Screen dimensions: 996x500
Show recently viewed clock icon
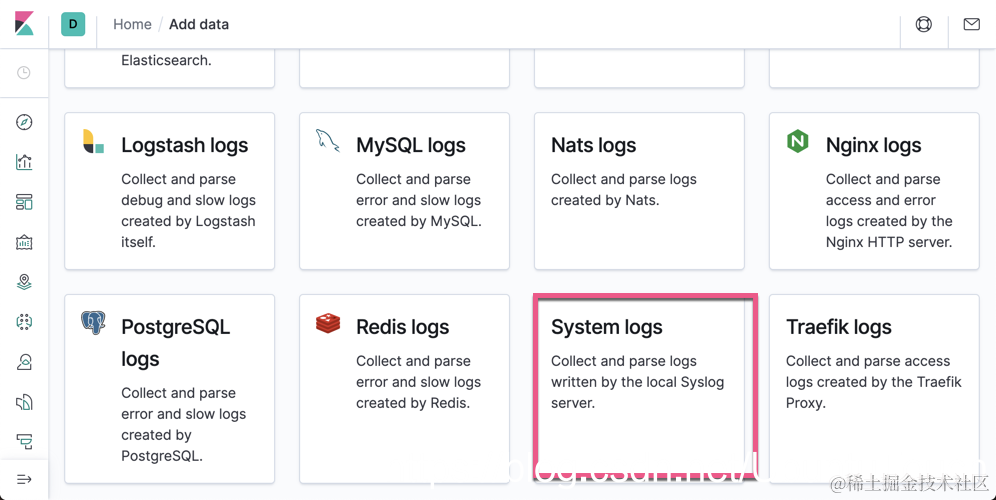(x=24, y=72)
